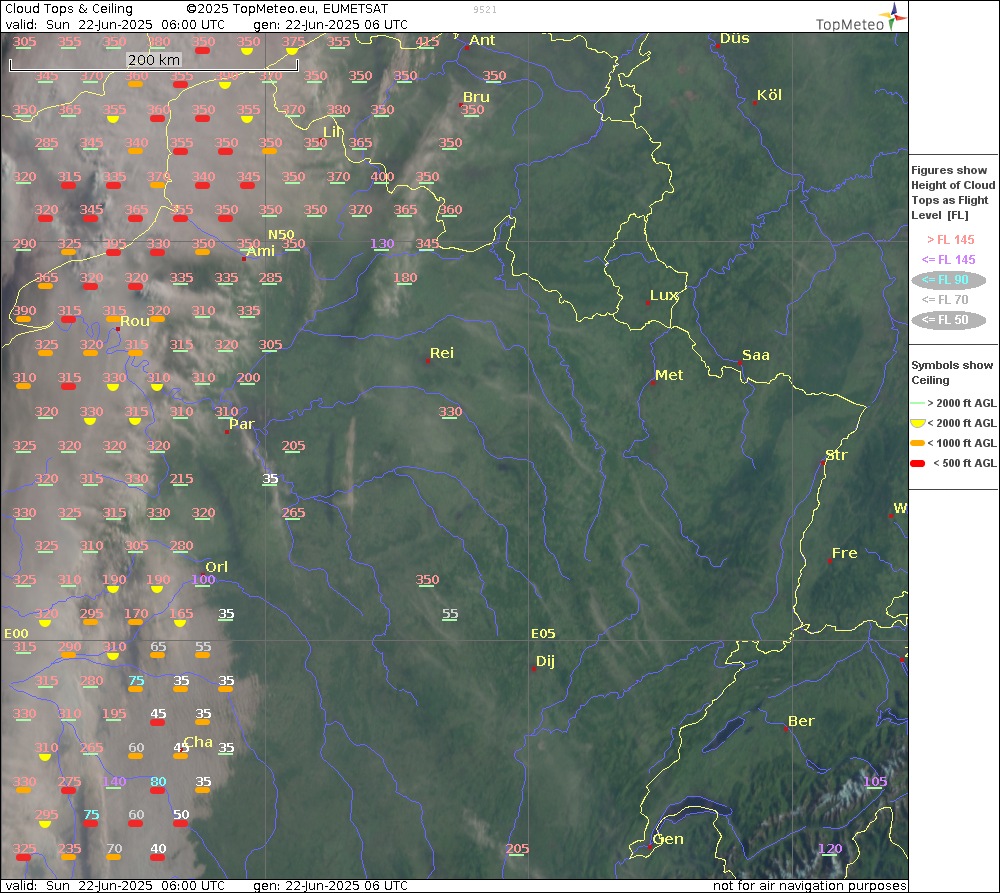Click the 'Cha' city label
Screen dimensions: 1000x893
(x=198, y=742)
